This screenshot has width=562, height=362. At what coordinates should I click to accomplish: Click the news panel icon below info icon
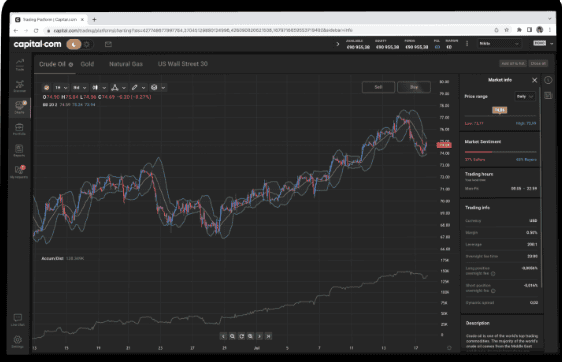(548, 95)
